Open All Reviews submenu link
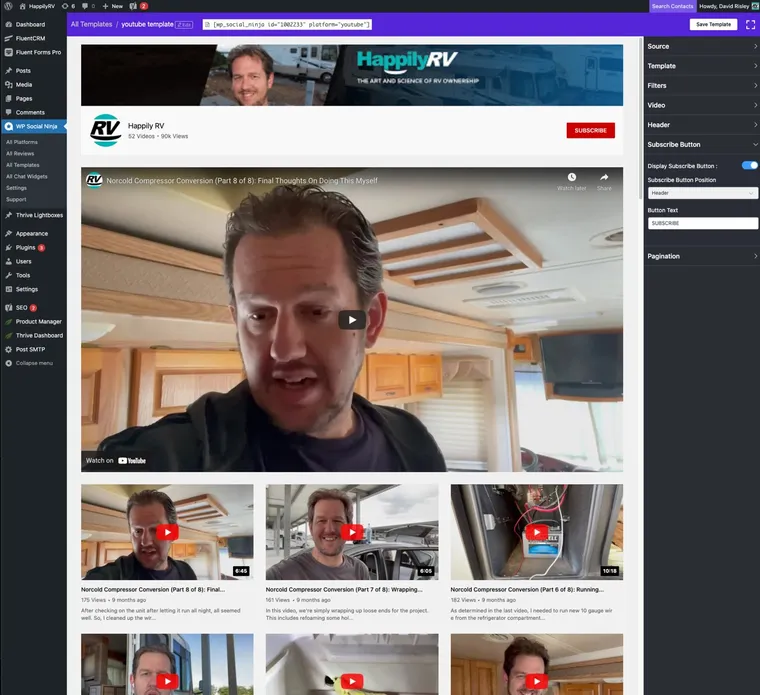The width and height of the screenshot is (760, 695). pyautogui.click(x=20, y=154)
